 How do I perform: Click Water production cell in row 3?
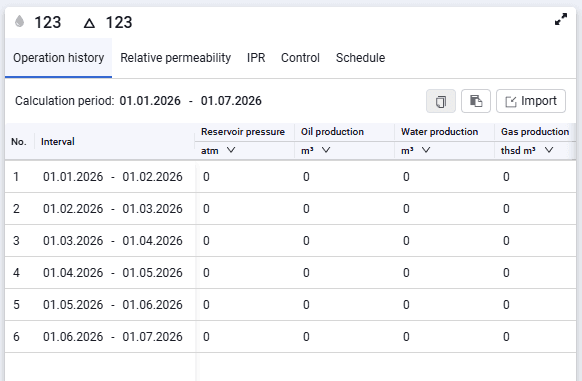[x=445, y=241]
